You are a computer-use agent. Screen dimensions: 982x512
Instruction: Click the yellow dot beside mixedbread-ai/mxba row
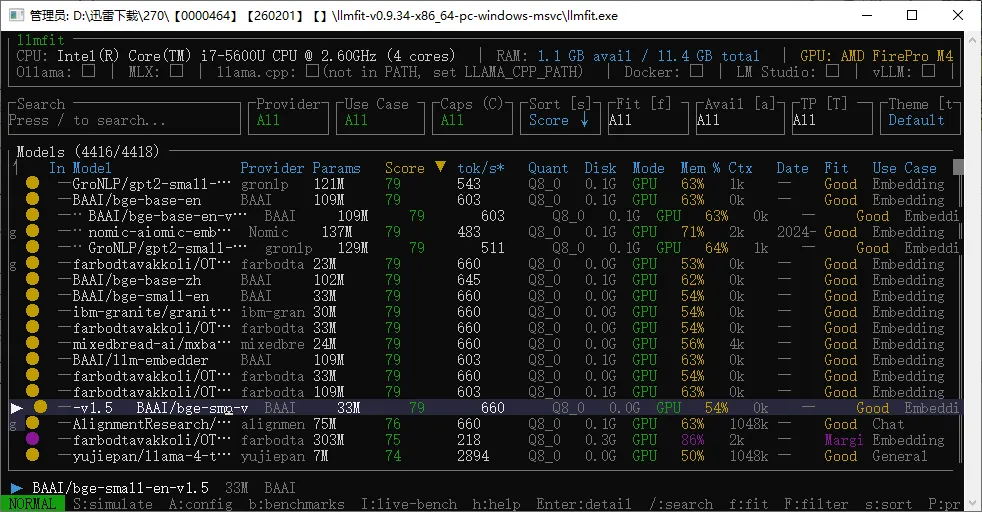coord(33,343)
